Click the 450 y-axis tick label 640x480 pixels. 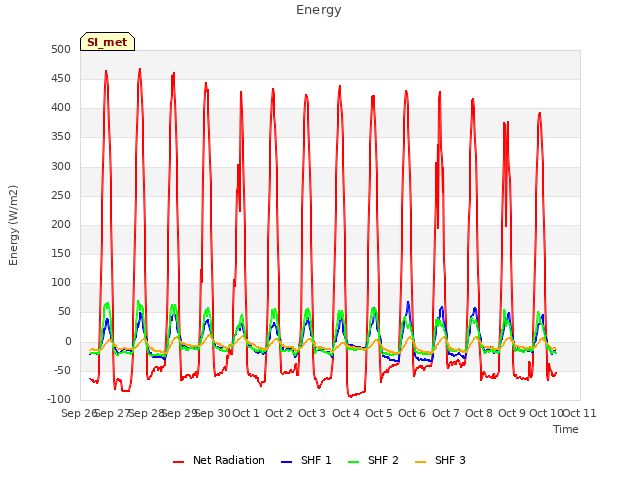tap(61, 78)
